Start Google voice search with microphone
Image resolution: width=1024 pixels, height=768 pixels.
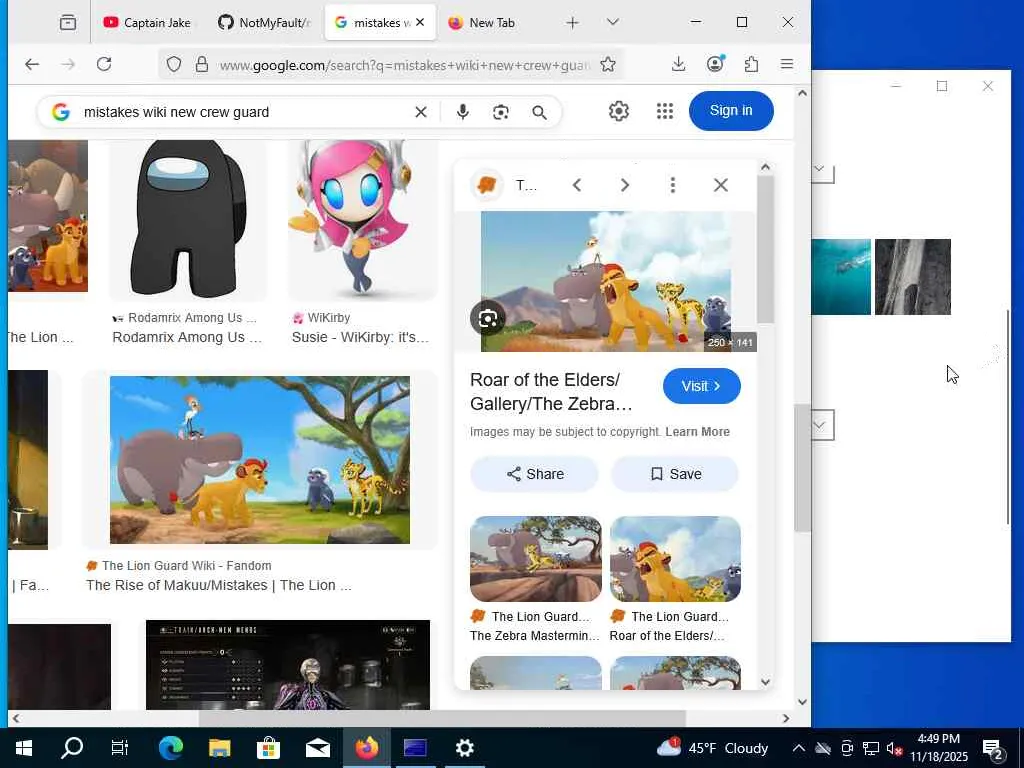click(x=462, y=112)
